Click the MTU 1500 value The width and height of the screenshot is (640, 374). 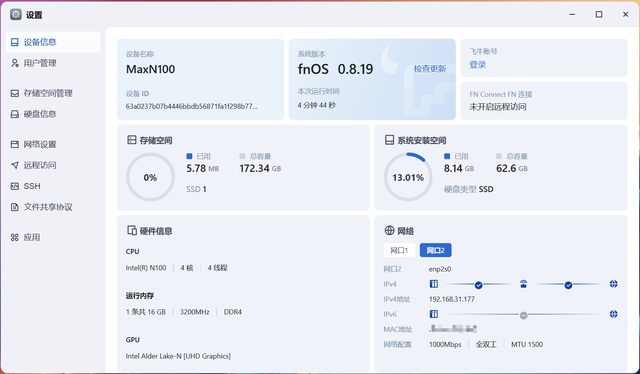point(527,345)
